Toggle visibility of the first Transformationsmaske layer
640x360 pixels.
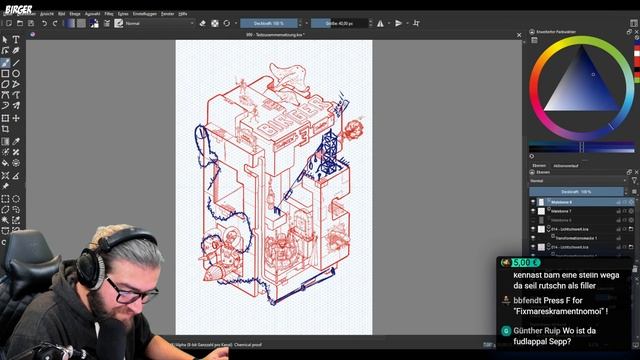tap(533, 238)
